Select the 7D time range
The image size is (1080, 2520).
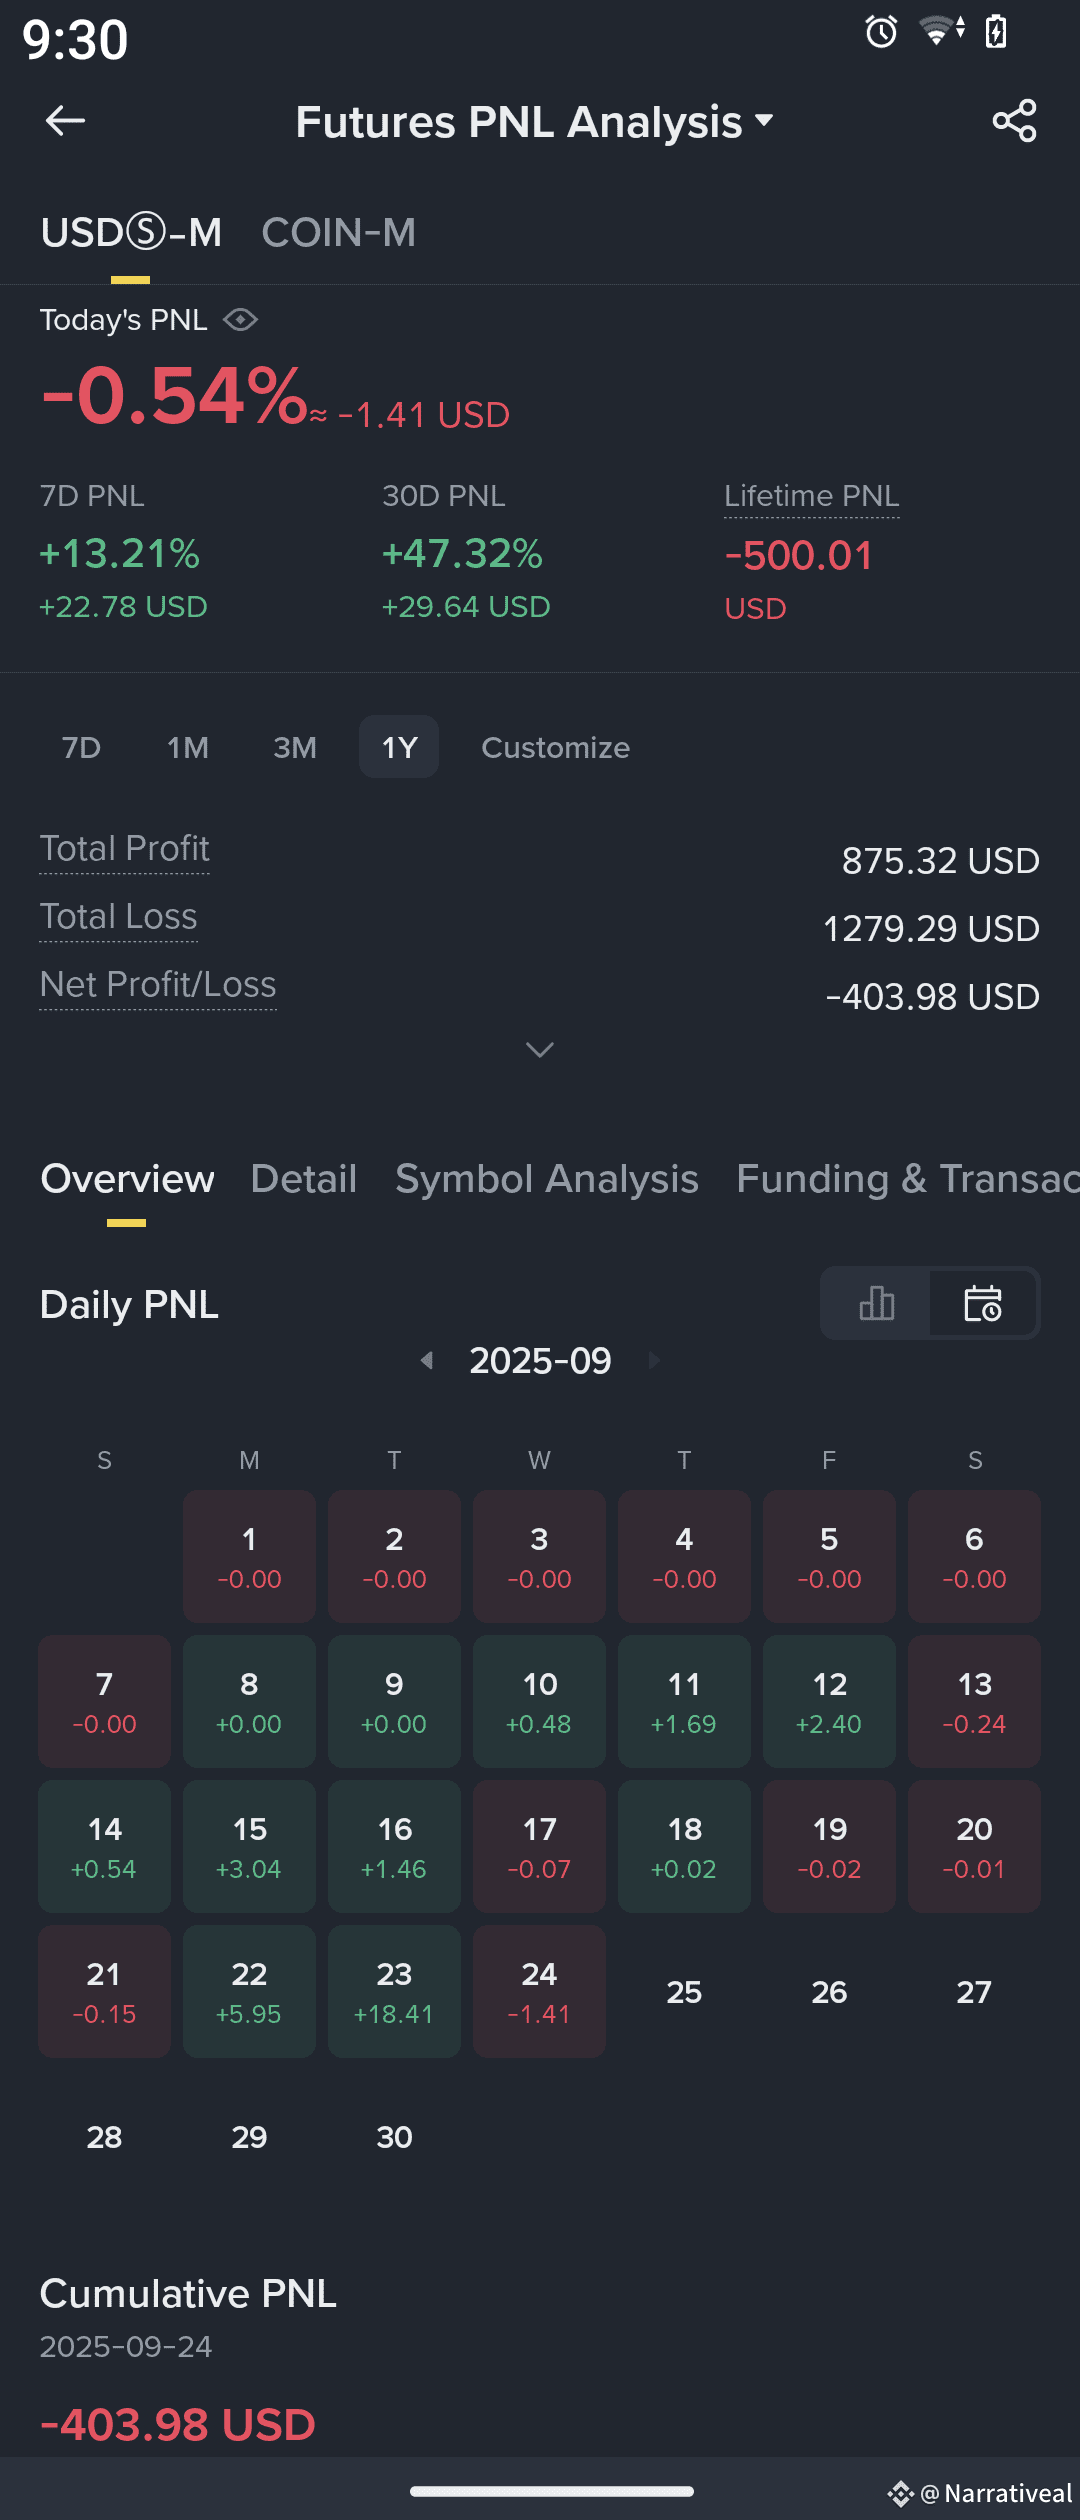[x=82, y=747]
